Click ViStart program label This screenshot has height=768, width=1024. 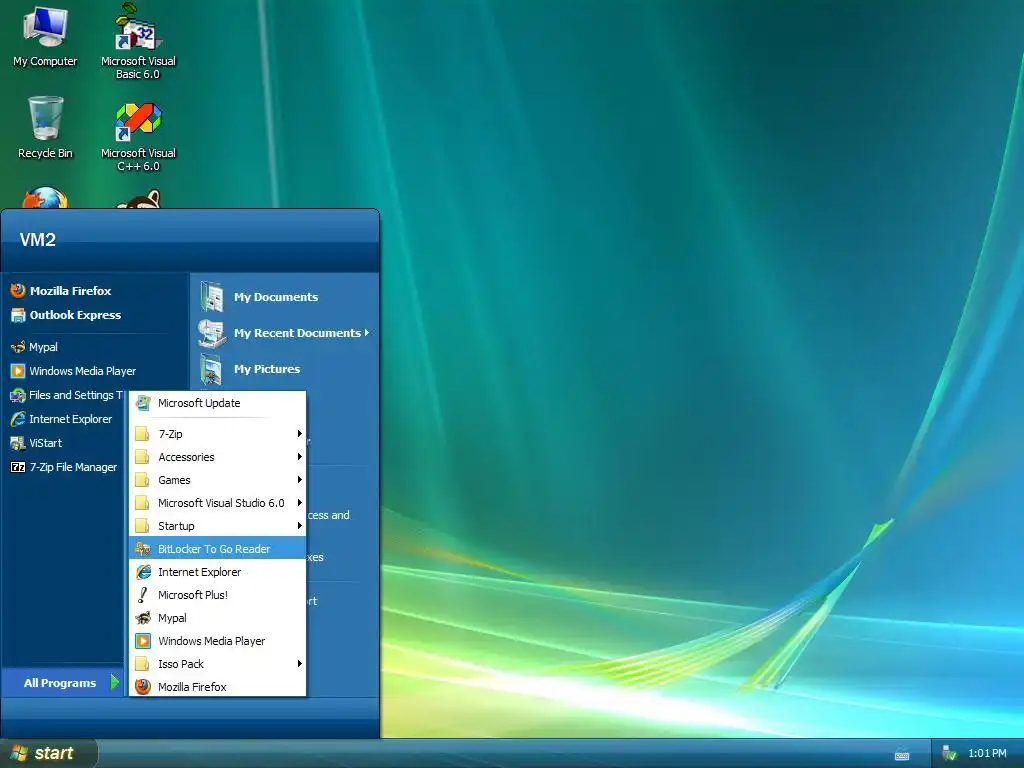pos(46,443)
